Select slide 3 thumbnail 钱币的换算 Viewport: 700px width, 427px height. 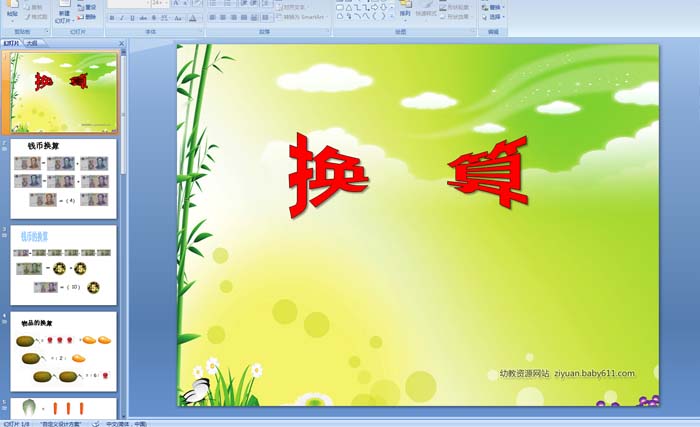pos(63,265)
